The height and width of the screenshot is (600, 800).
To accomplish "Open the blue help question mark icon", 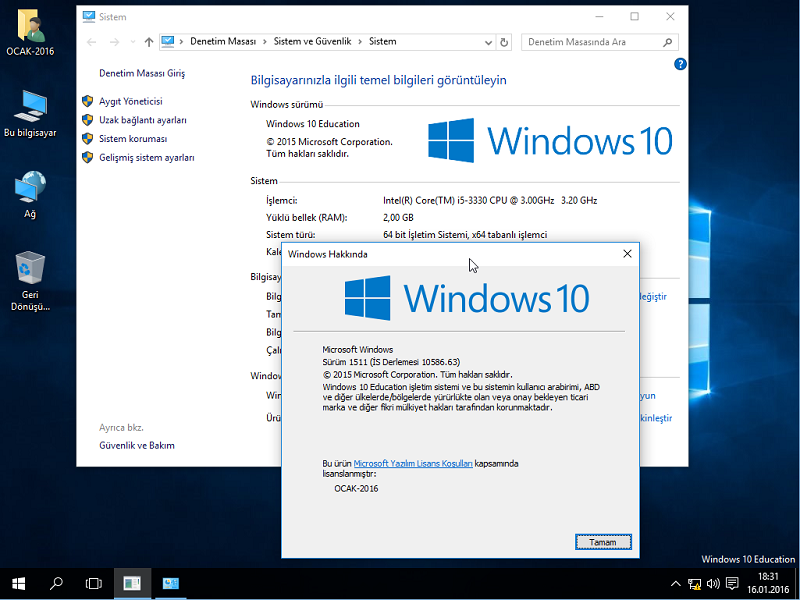I will click(680, 64).
